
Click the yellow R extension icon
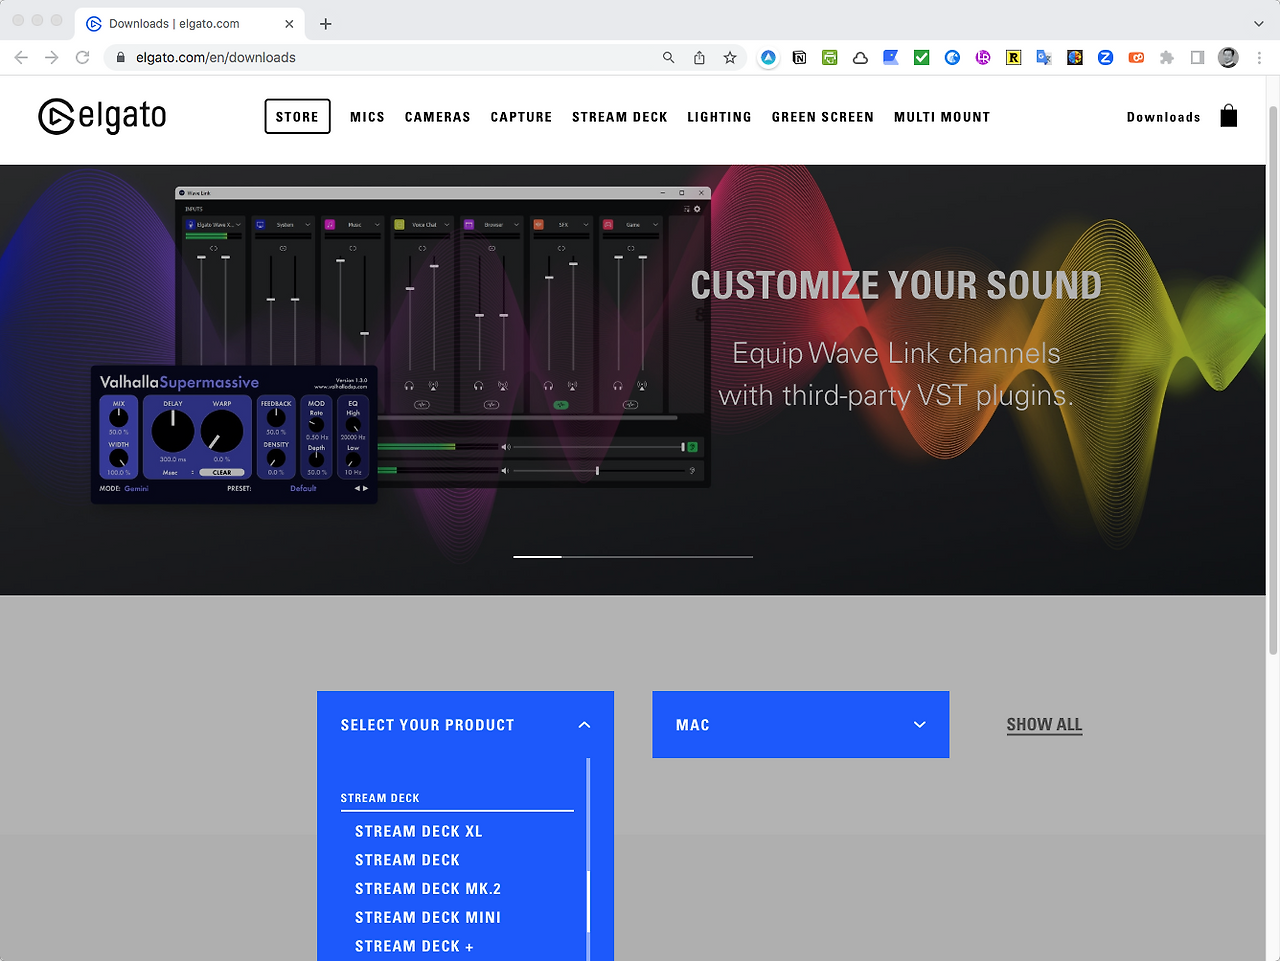tap(1013, 58)
